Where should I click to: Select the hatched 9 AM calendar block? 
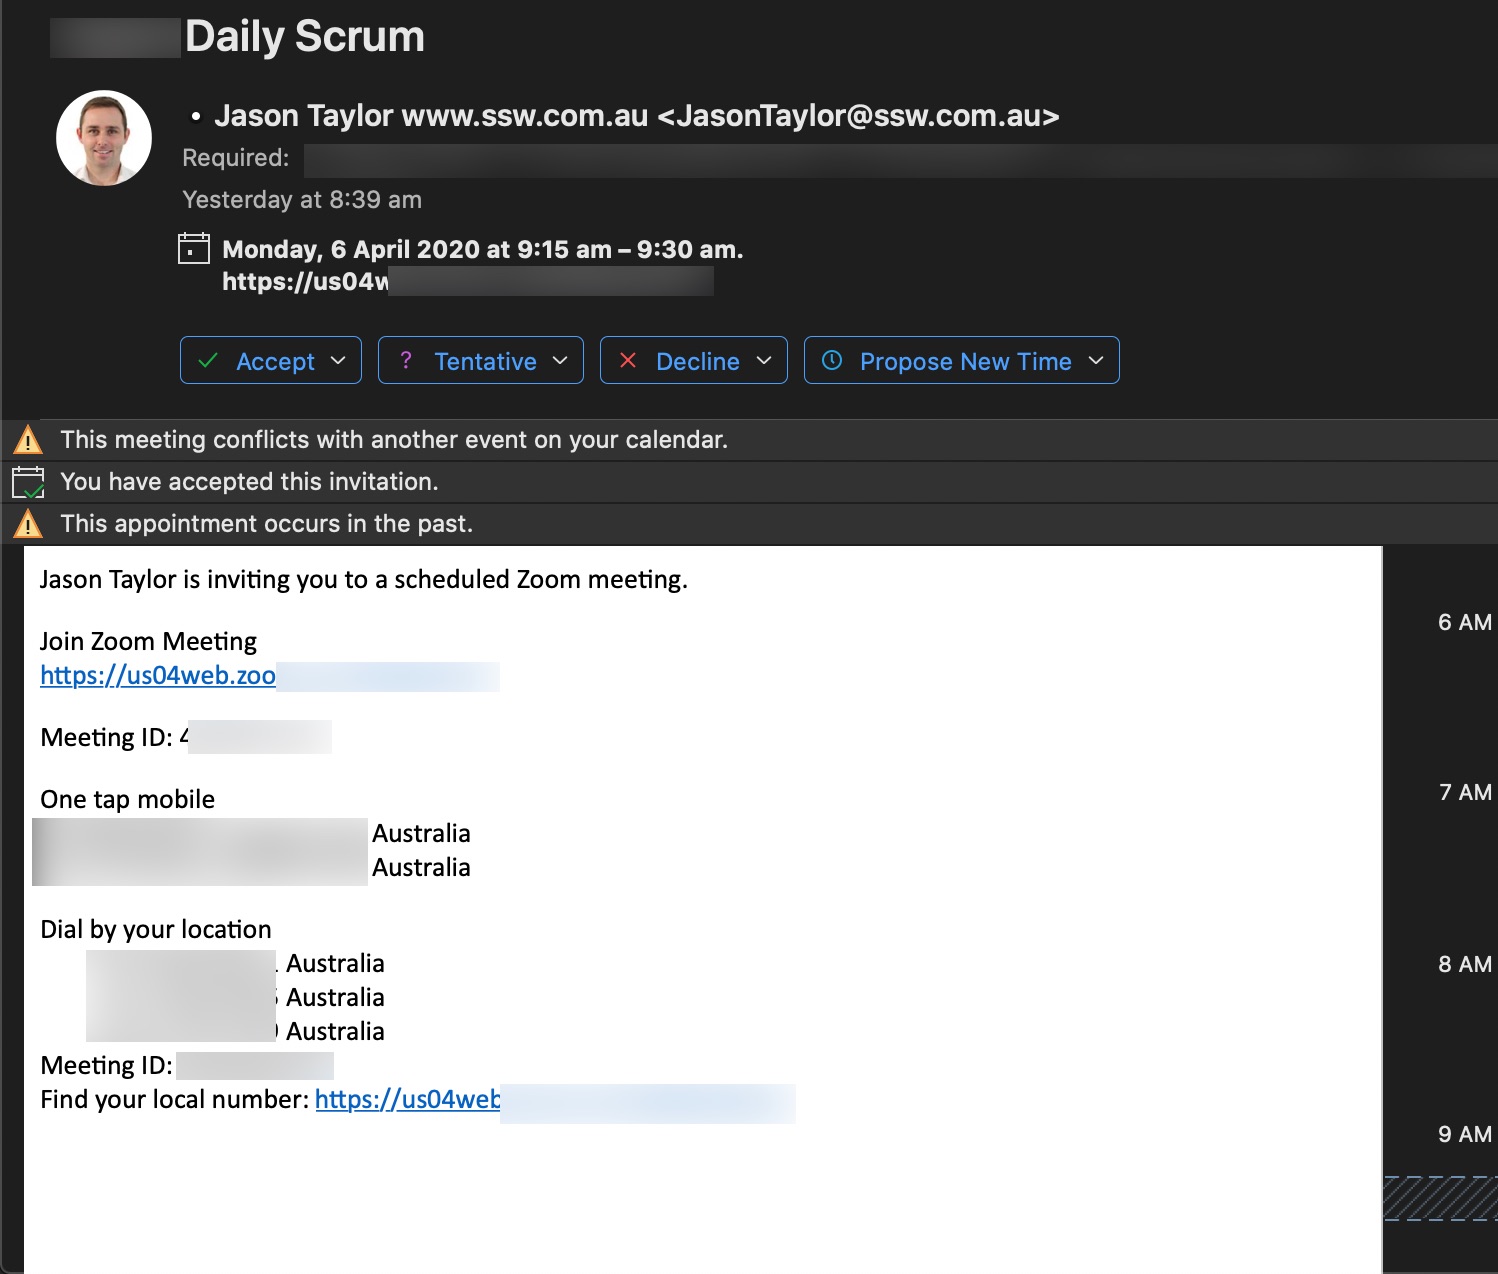click(1440, 1198)
